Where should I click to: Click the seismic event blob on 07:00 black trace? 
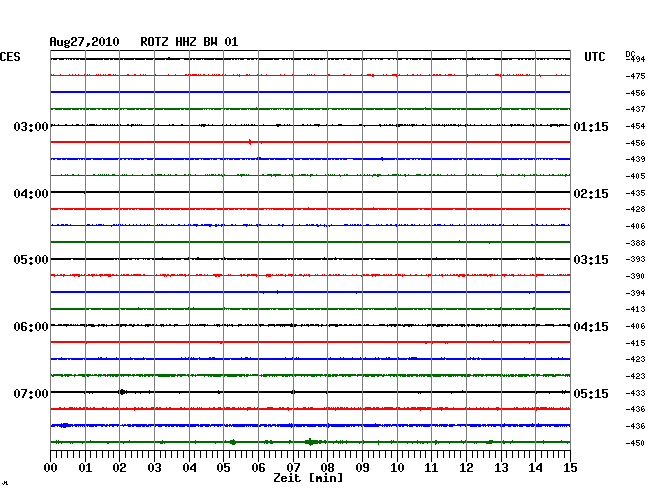pos(122,392)
